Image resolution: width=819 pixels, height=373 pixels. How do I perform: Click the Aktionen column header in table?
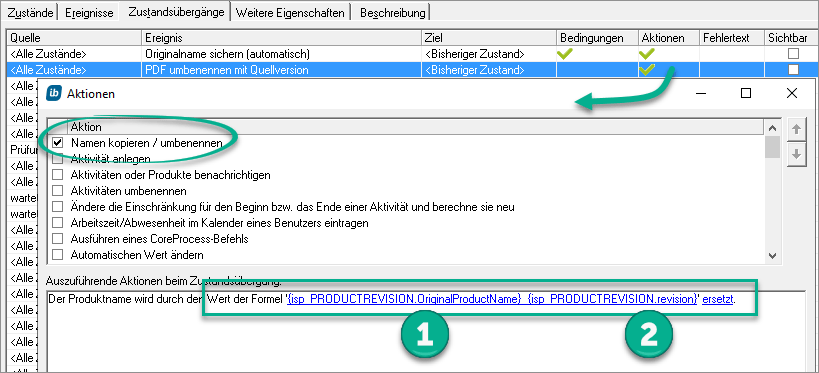click(669, 38)
